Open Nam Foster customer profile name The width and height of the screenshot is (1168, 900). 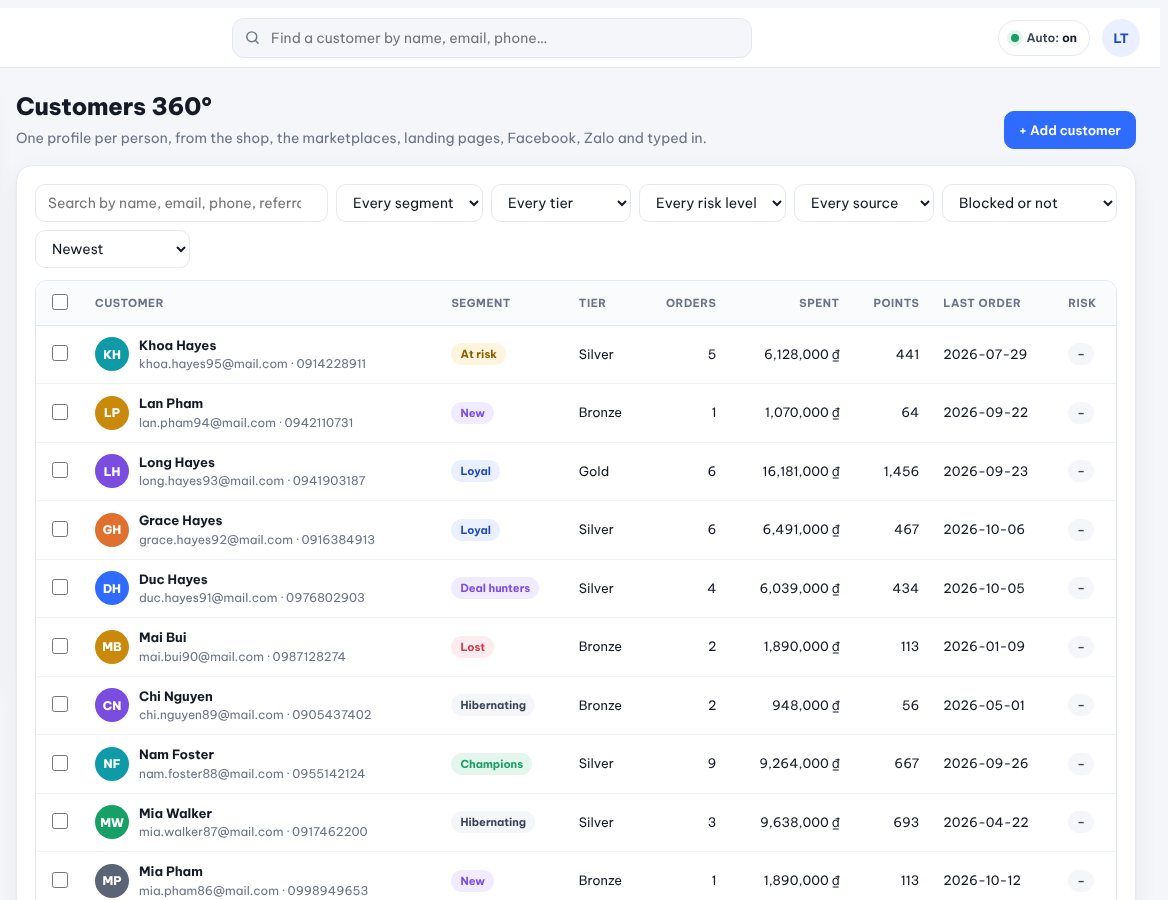[176, 755]
